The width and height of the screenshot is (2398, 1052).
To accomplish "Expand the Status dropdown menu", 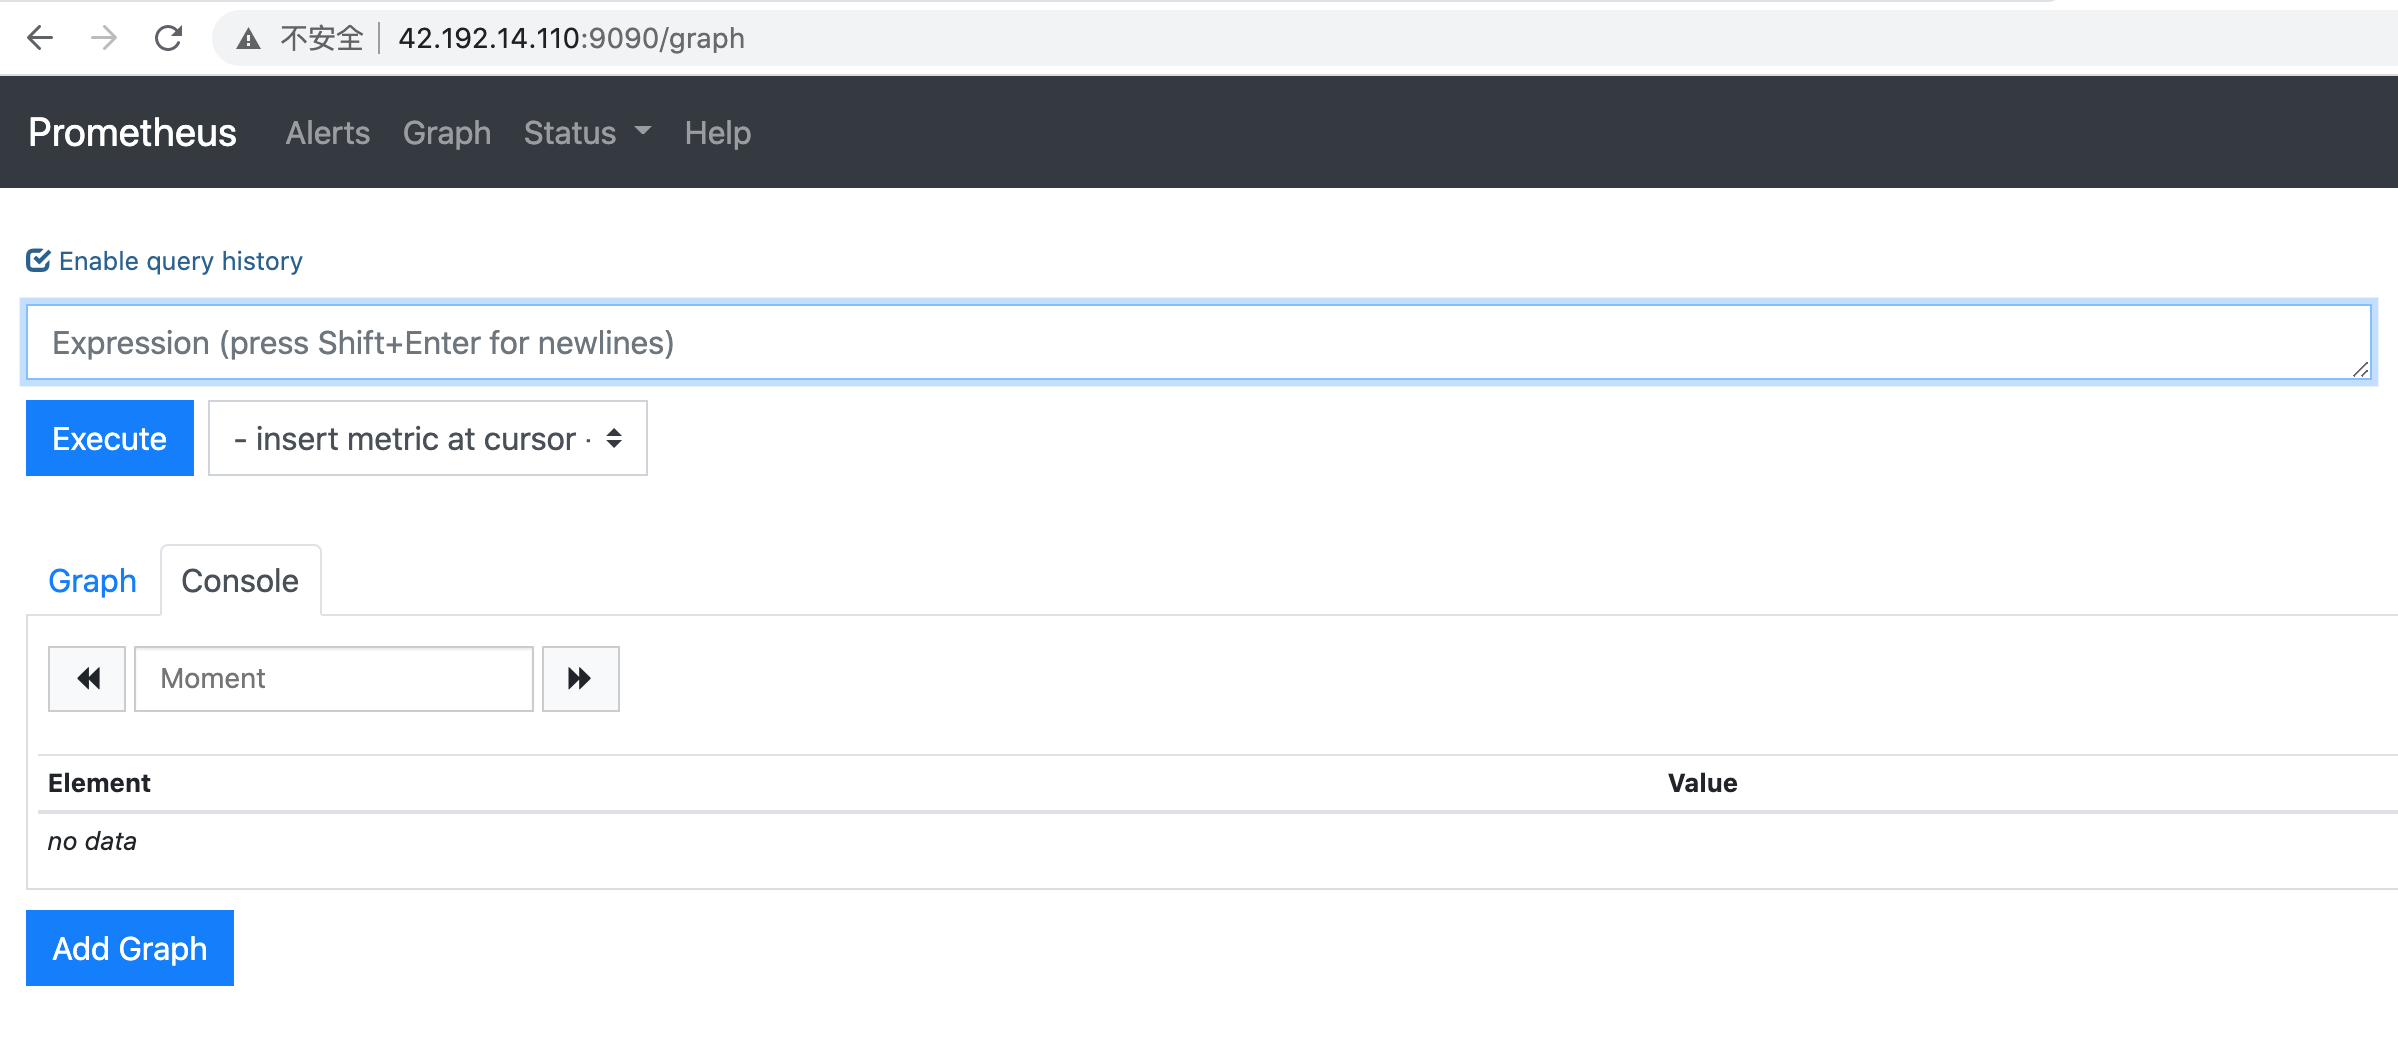I will click(587, 133).
